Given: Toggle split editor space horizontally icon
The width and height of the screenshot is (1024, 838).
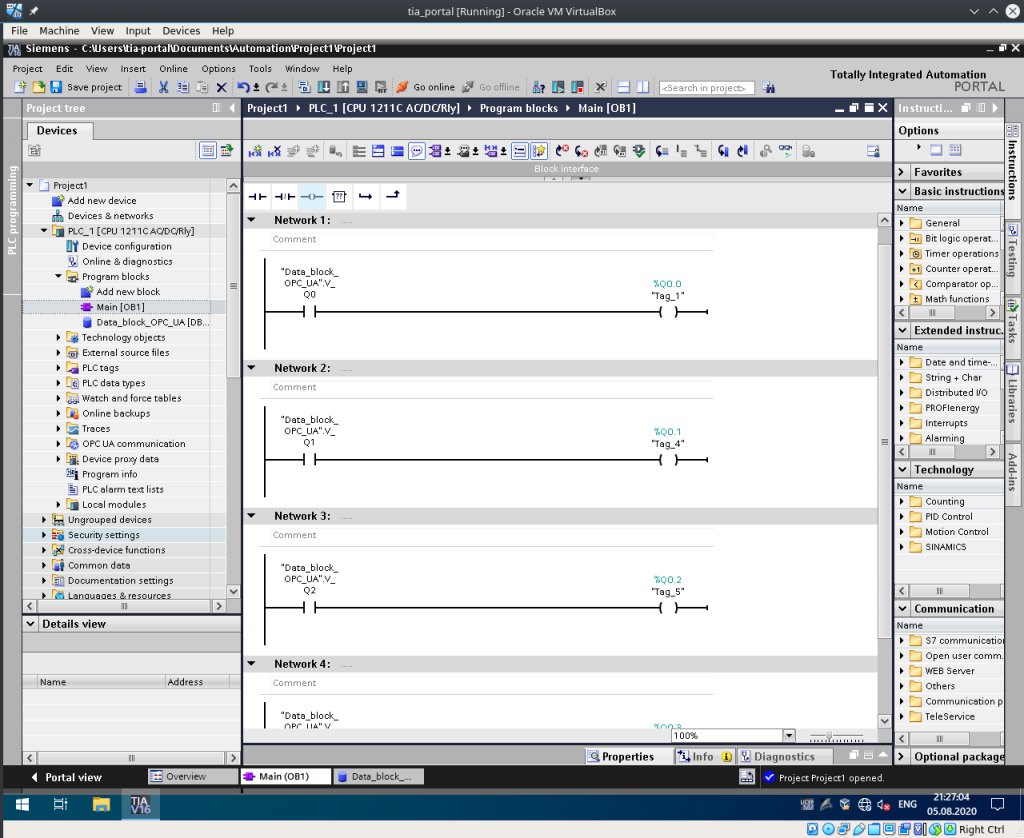Looking at the screenshot, I should point(624,87).
